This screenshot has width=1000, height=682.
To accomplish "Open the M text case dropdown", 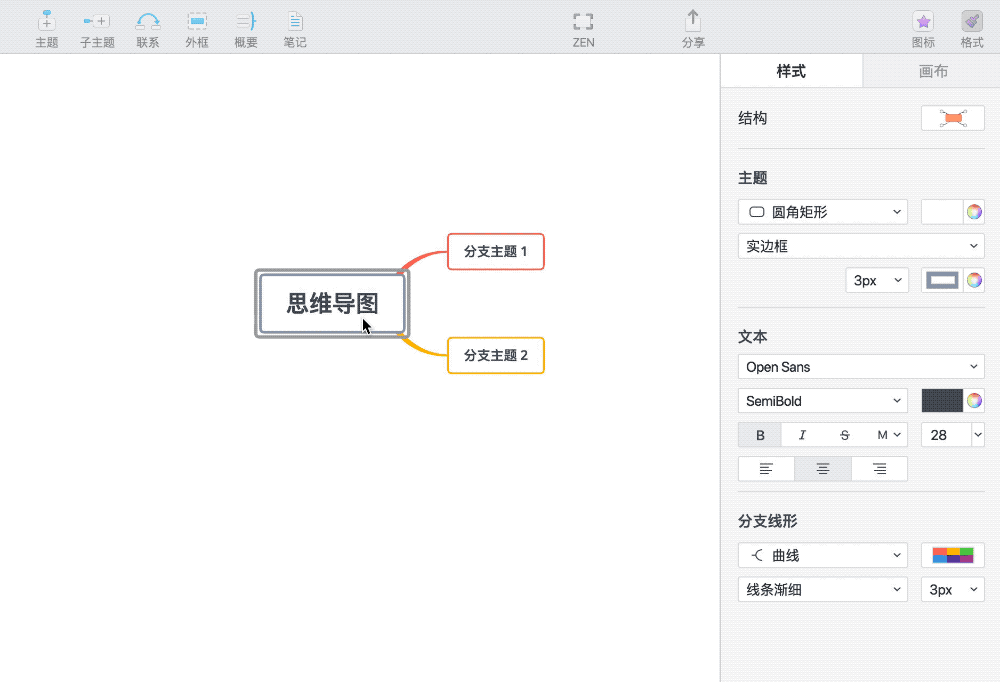I will tap(888, 435).
